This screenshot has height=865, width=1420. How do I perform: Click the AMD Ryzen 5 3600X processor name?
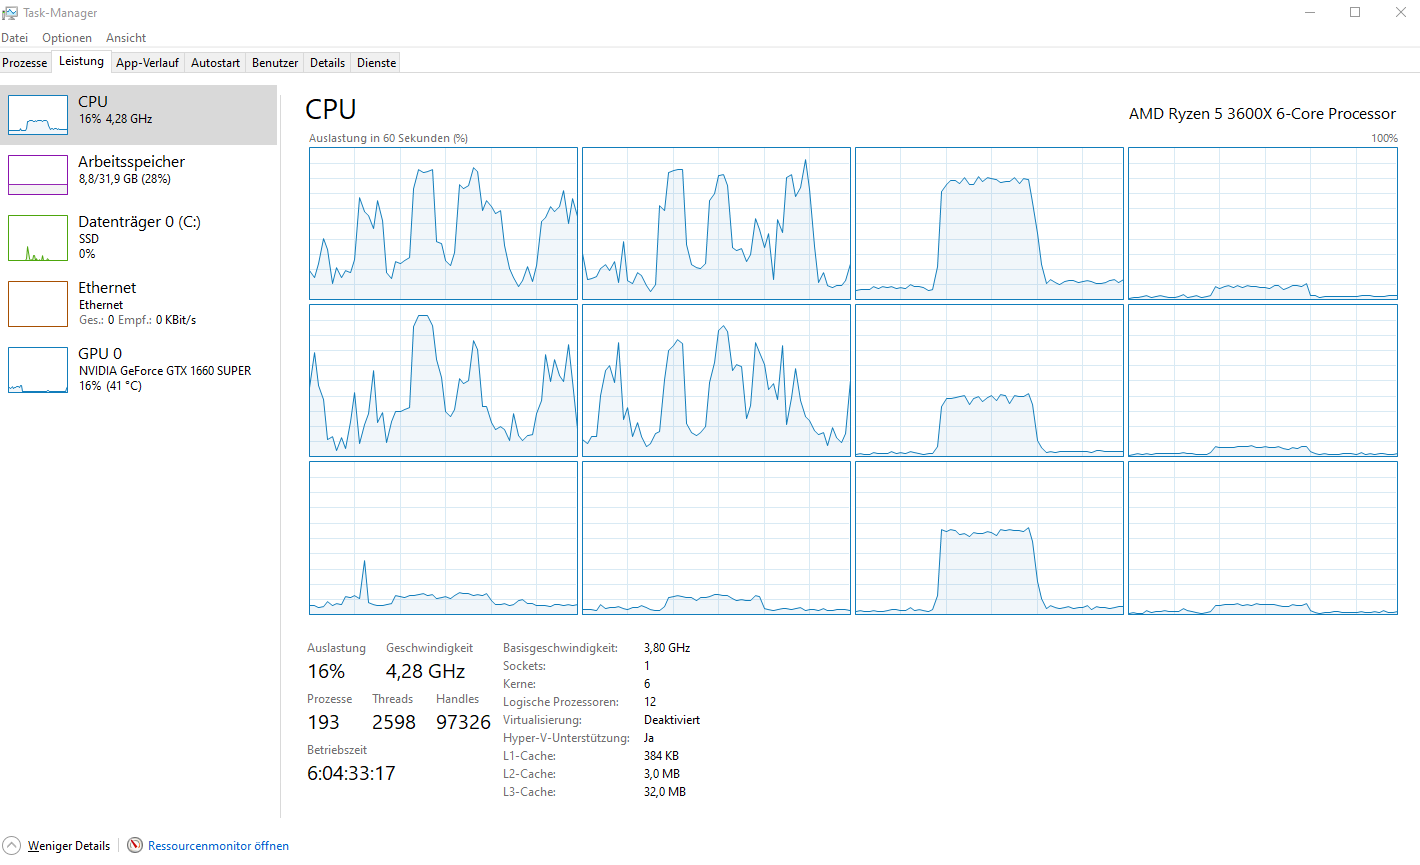pyautogui.click(x=1262, y=114)
